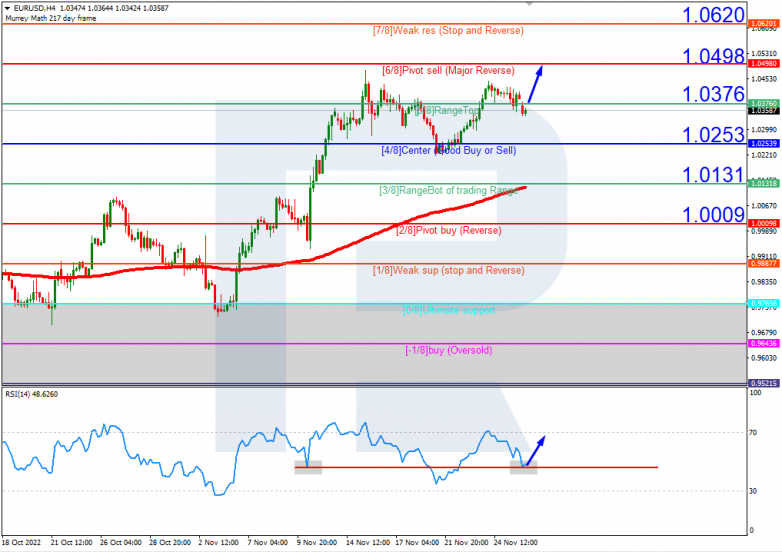Select the magenta 0.96436 price tag
782x552 pixels.
[x=764, y=343]
